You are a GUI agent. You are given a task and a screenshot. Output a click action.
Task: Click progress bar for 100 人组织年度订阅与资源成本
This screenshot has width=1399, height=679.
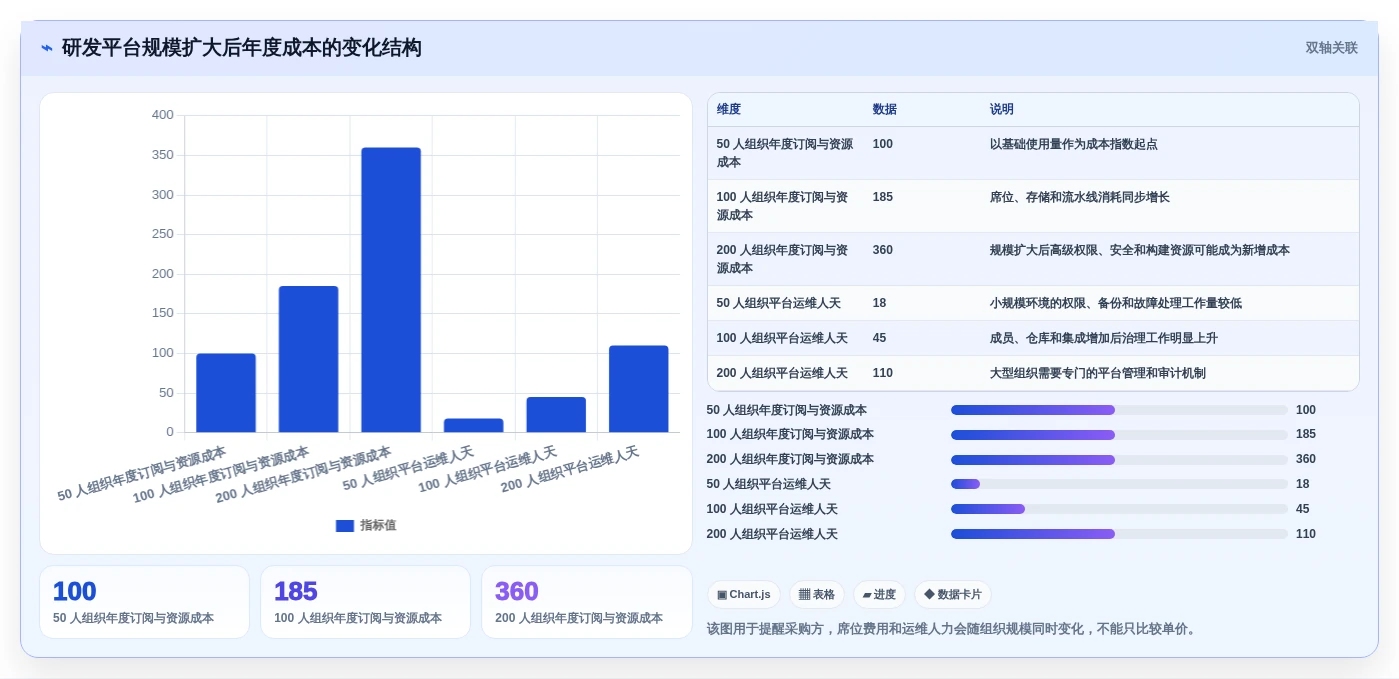[x=1119, y=435]
